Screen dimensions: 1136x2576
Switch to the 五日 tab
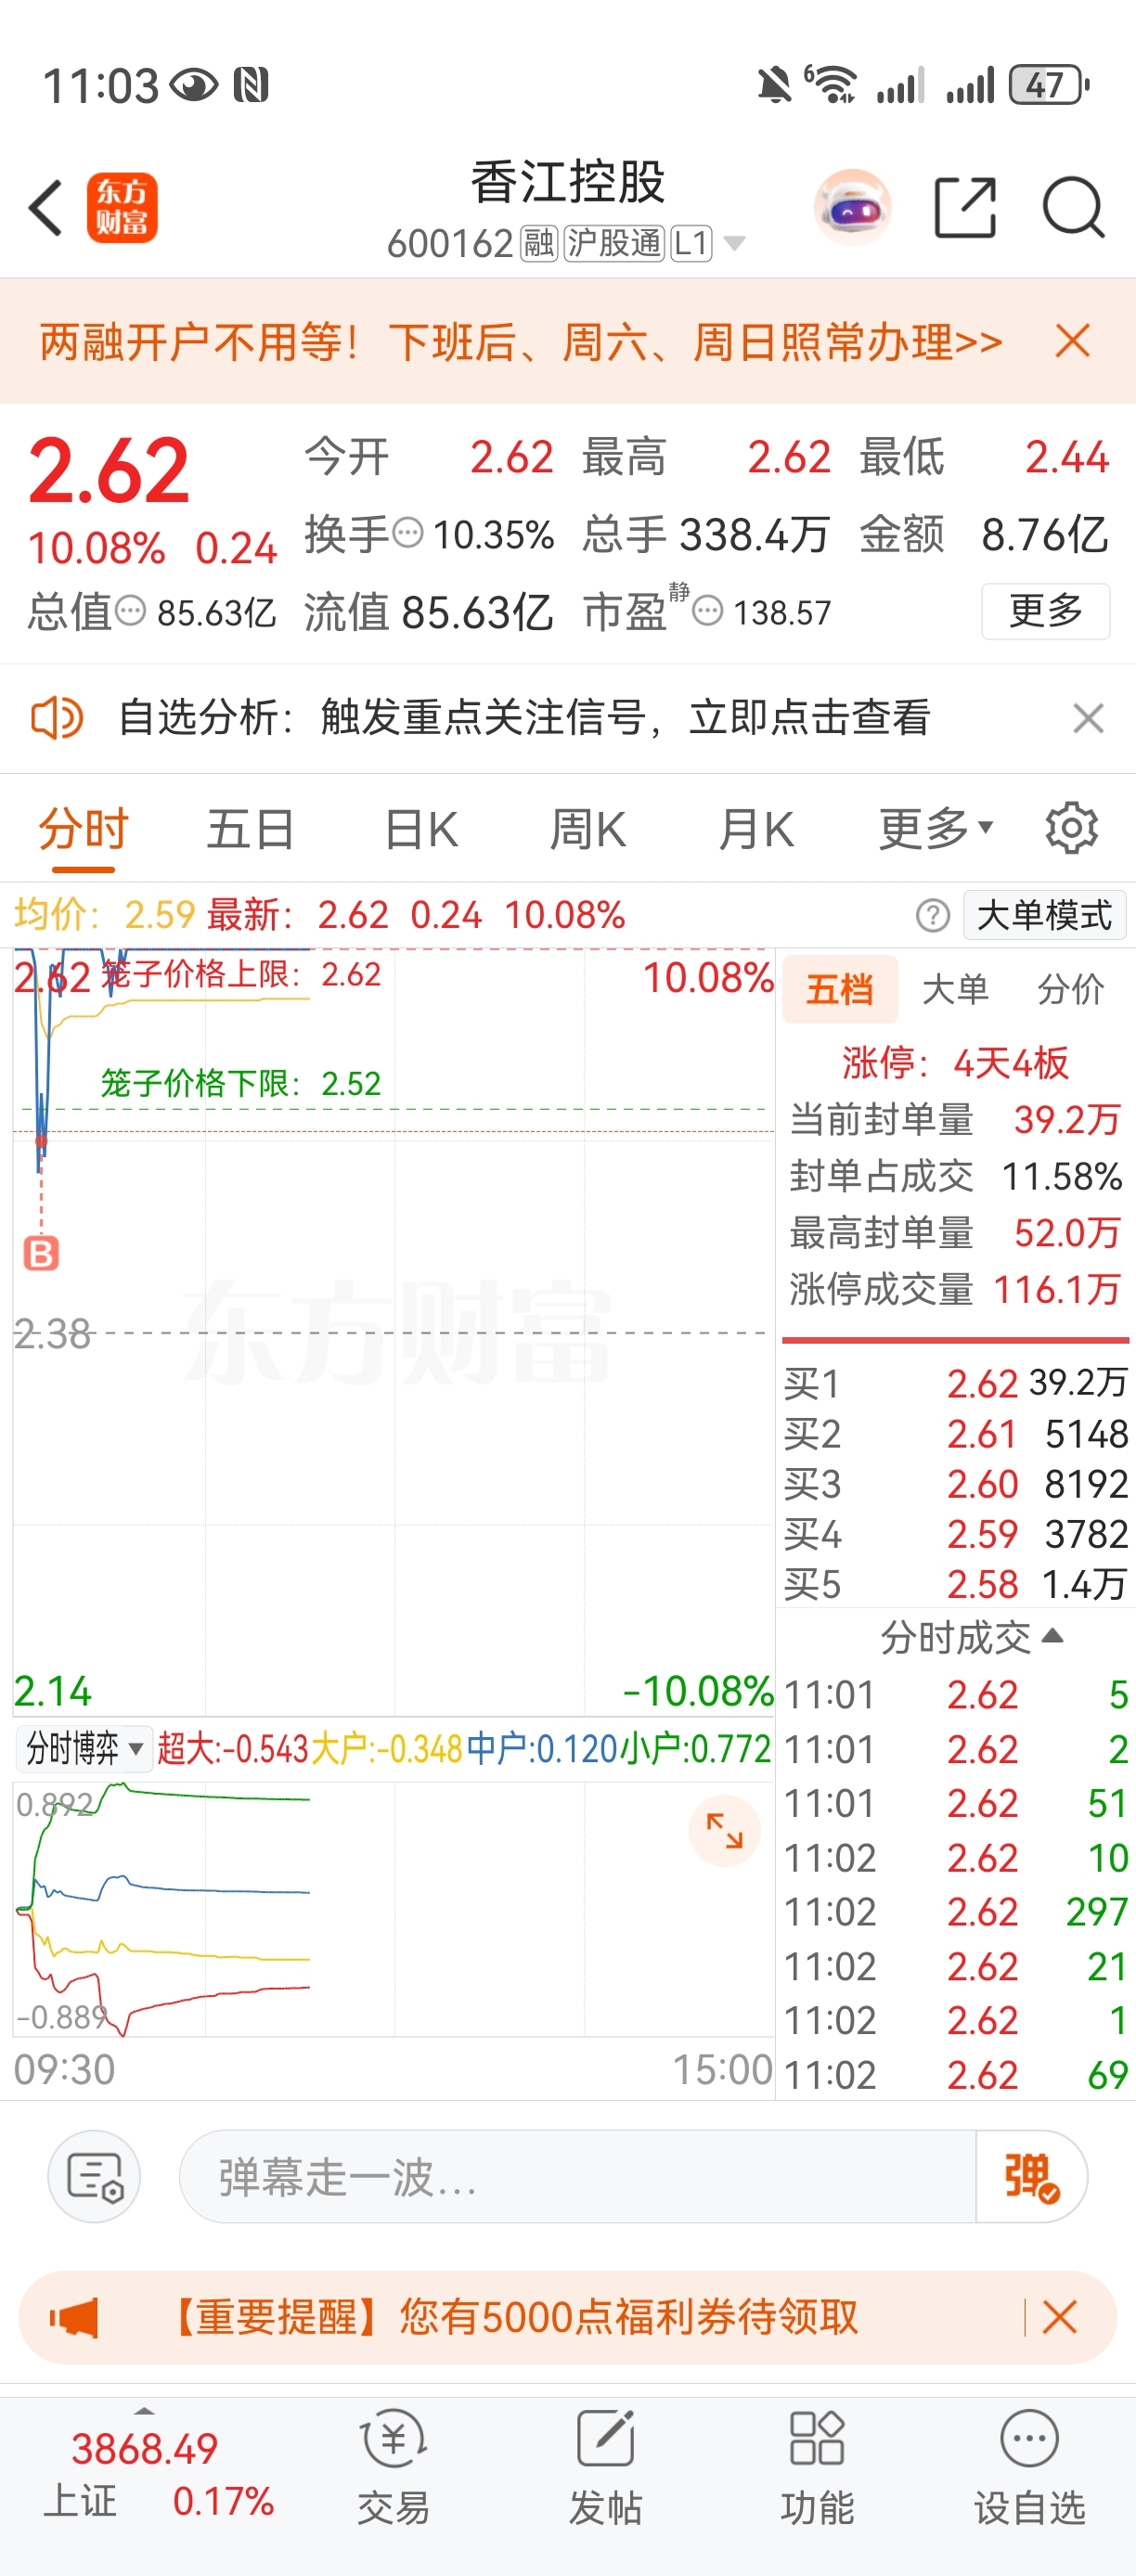point(250,830)
